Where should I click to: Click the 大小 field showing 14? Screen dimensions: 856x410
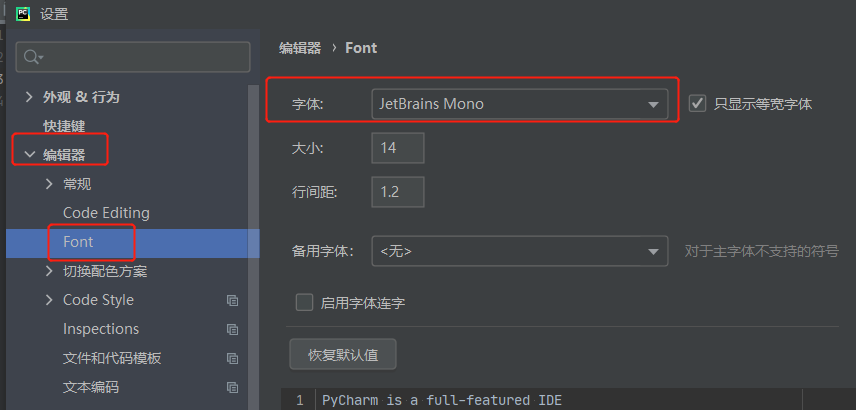[x=397, y=148]
